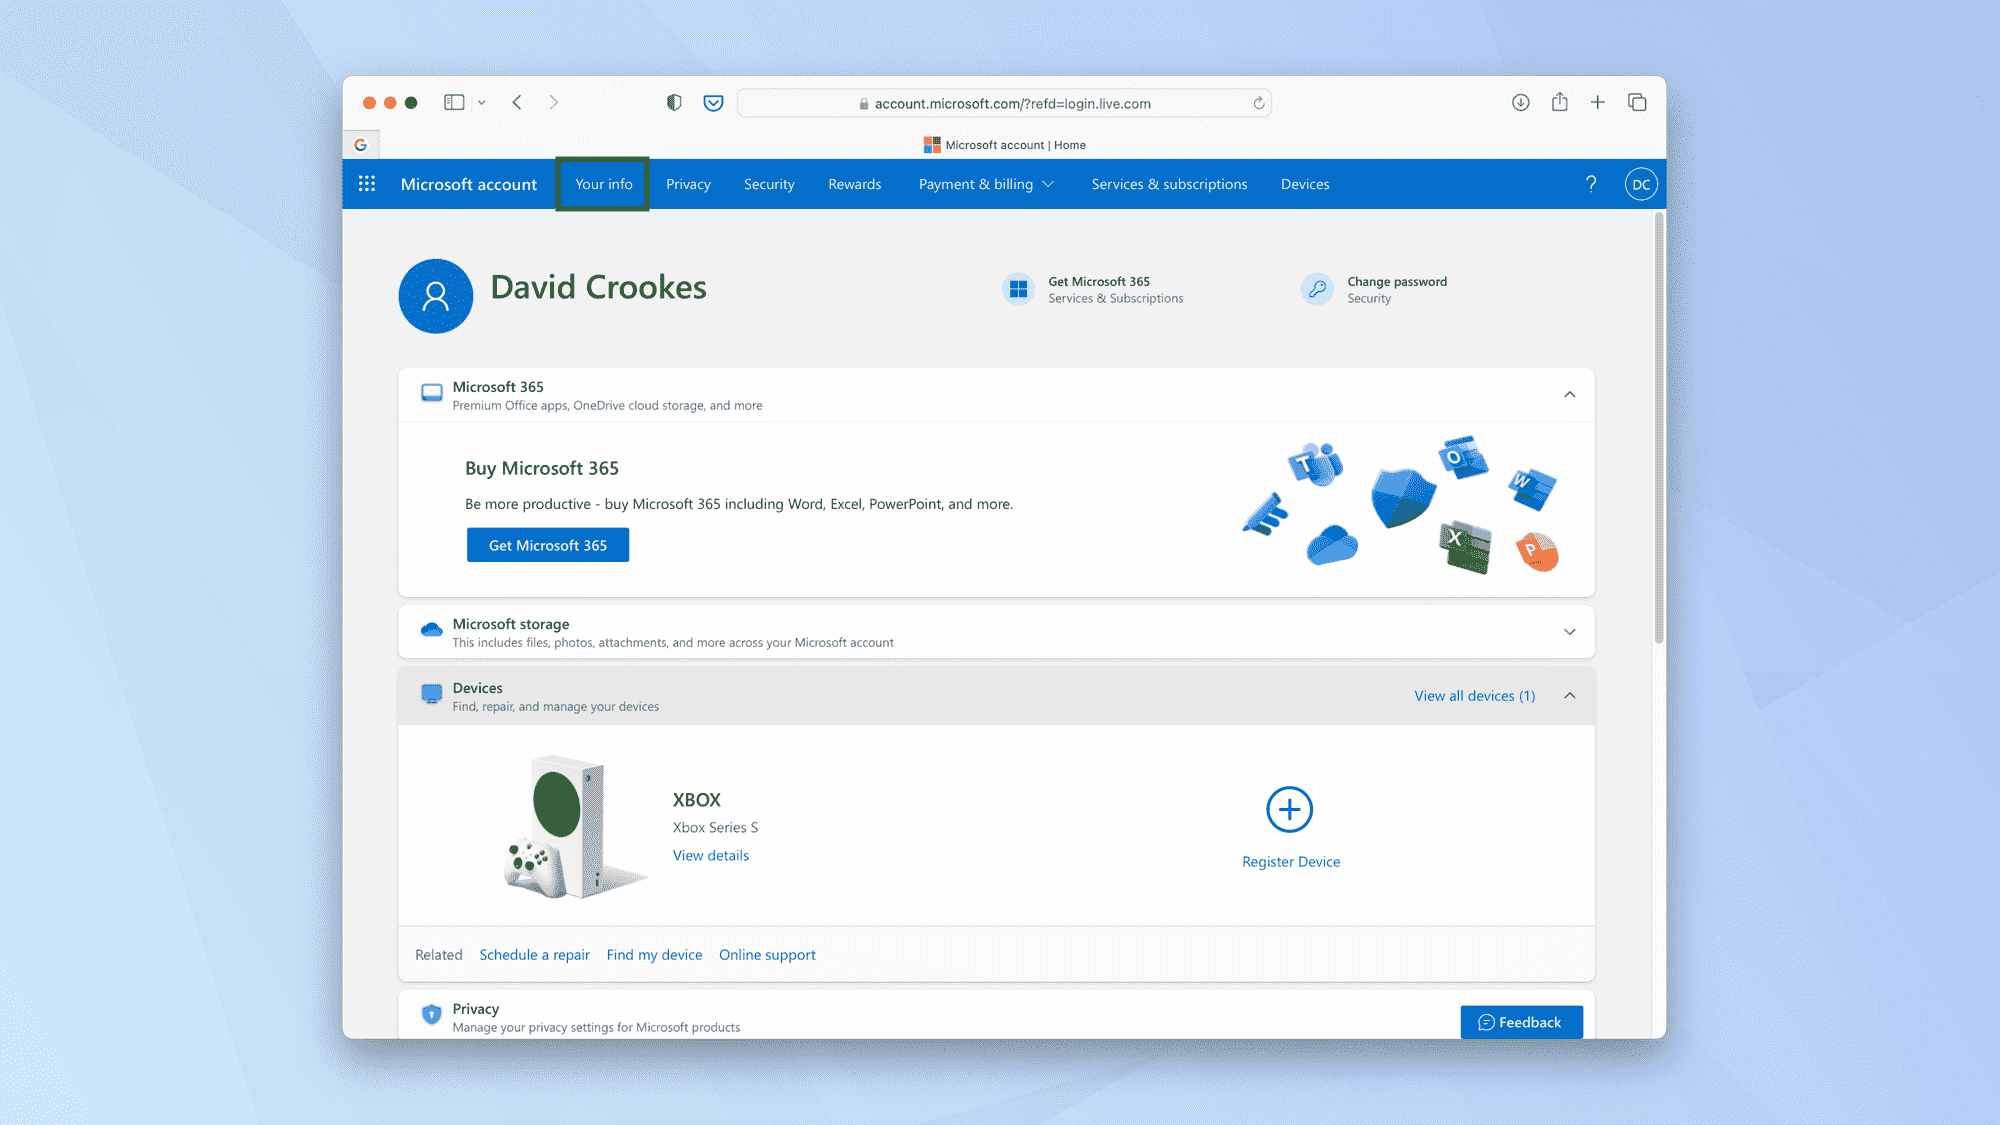Reload the page with refresh icon

click(1259, 103)
